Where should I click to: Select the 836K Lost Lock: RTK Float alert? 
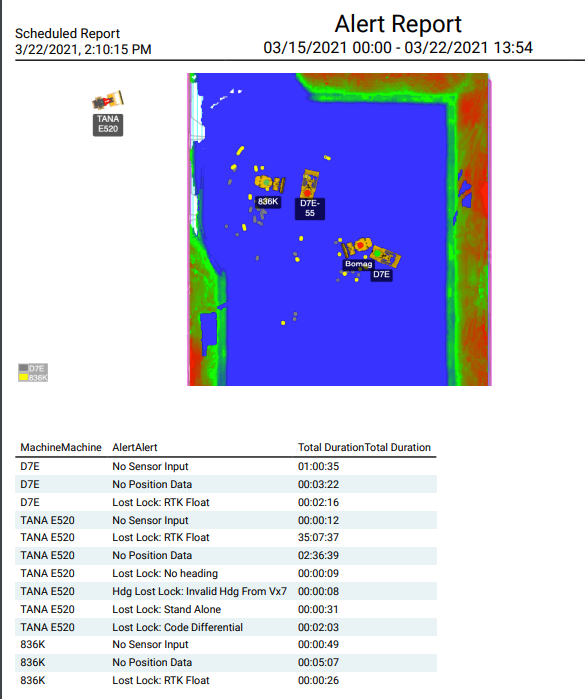[161, 680]
